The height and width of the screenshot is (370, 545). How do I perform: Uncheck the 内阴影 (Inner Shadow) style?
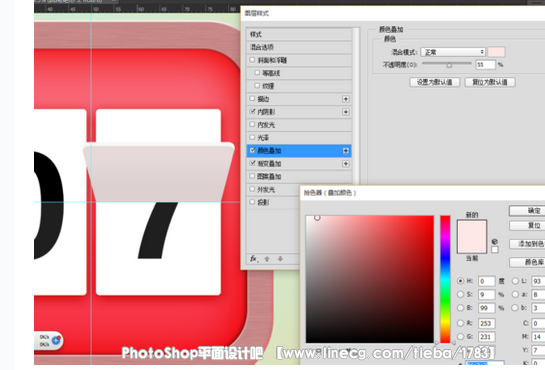[252, 112]
